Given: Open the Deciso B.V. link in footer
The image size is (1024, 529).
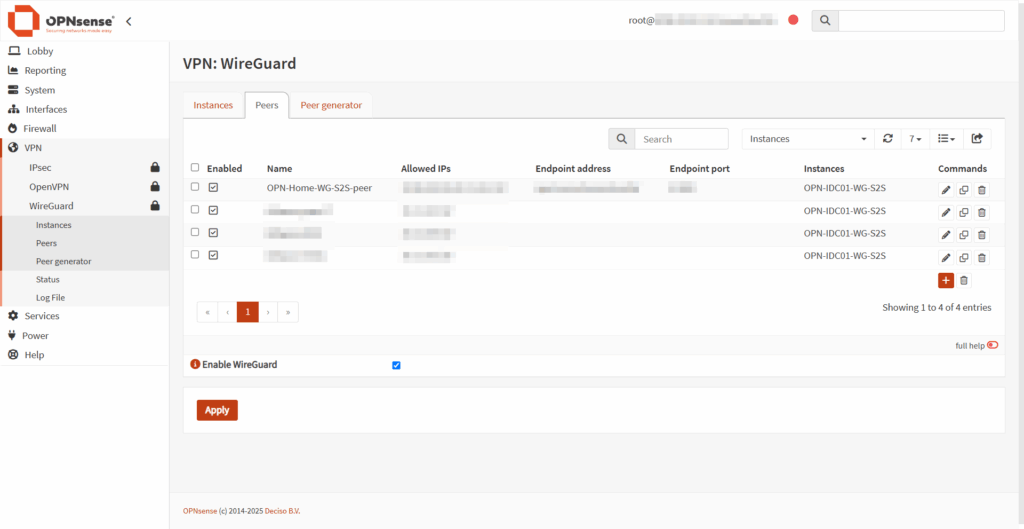Looking at the screenshot, I should pos(282,511).
